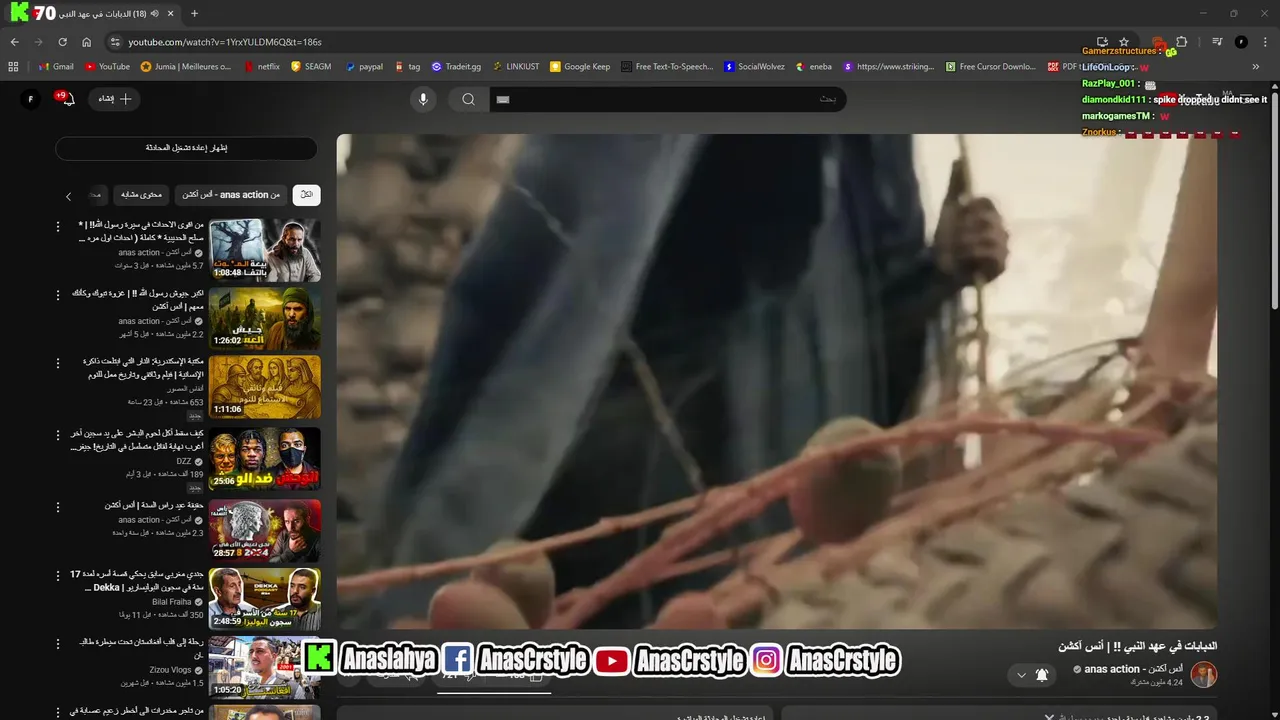The width and height of the screenshot is (1280, 720).
Task: Open the Dekka 2:48:59 video thumbnail
Action: tap(265, 598)
